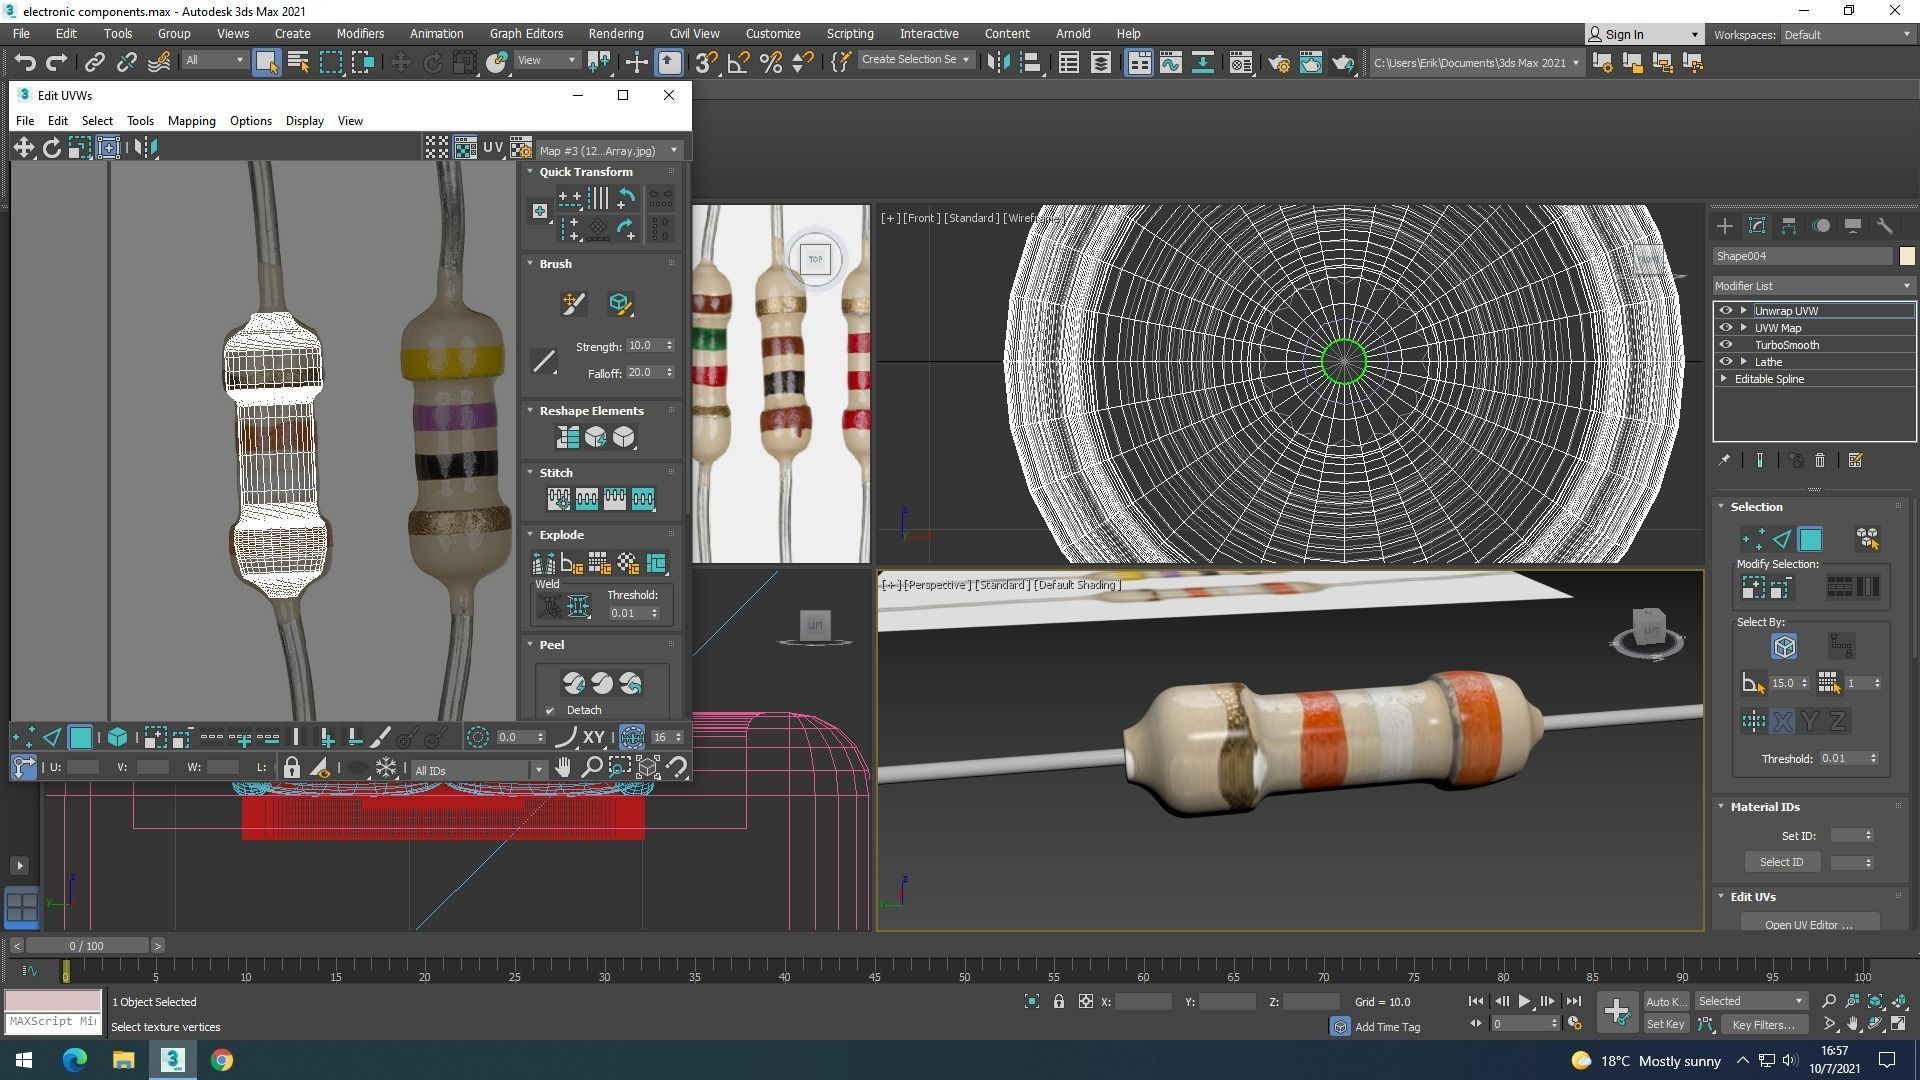Click the Weld Selected icon under Weld
Image resolution: width=1920 pixels, height=1080 pixels.
coord(578,606)
